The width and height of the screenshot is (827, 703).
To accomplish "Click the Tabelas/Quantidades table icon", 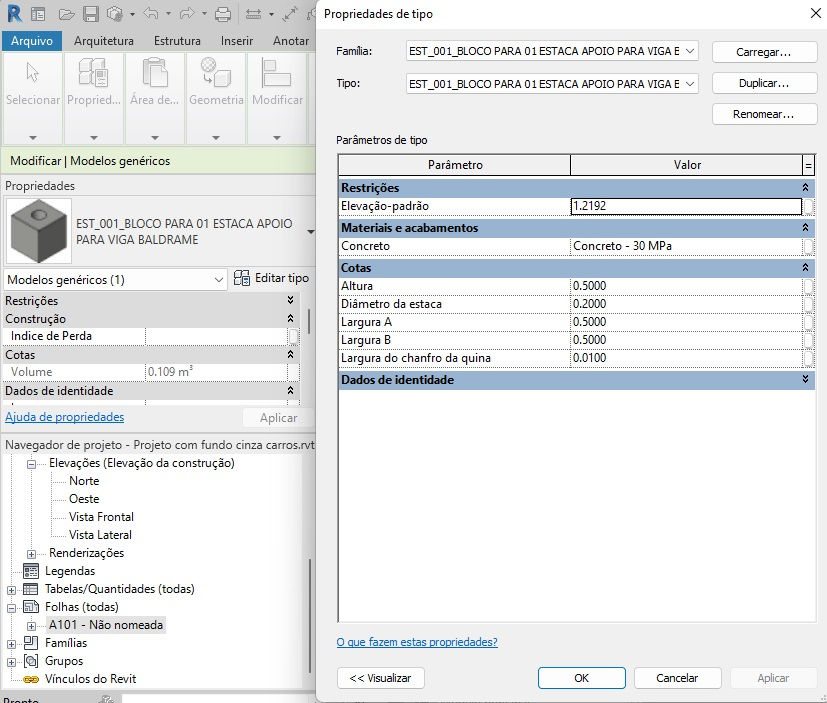I will pos(31,589).
